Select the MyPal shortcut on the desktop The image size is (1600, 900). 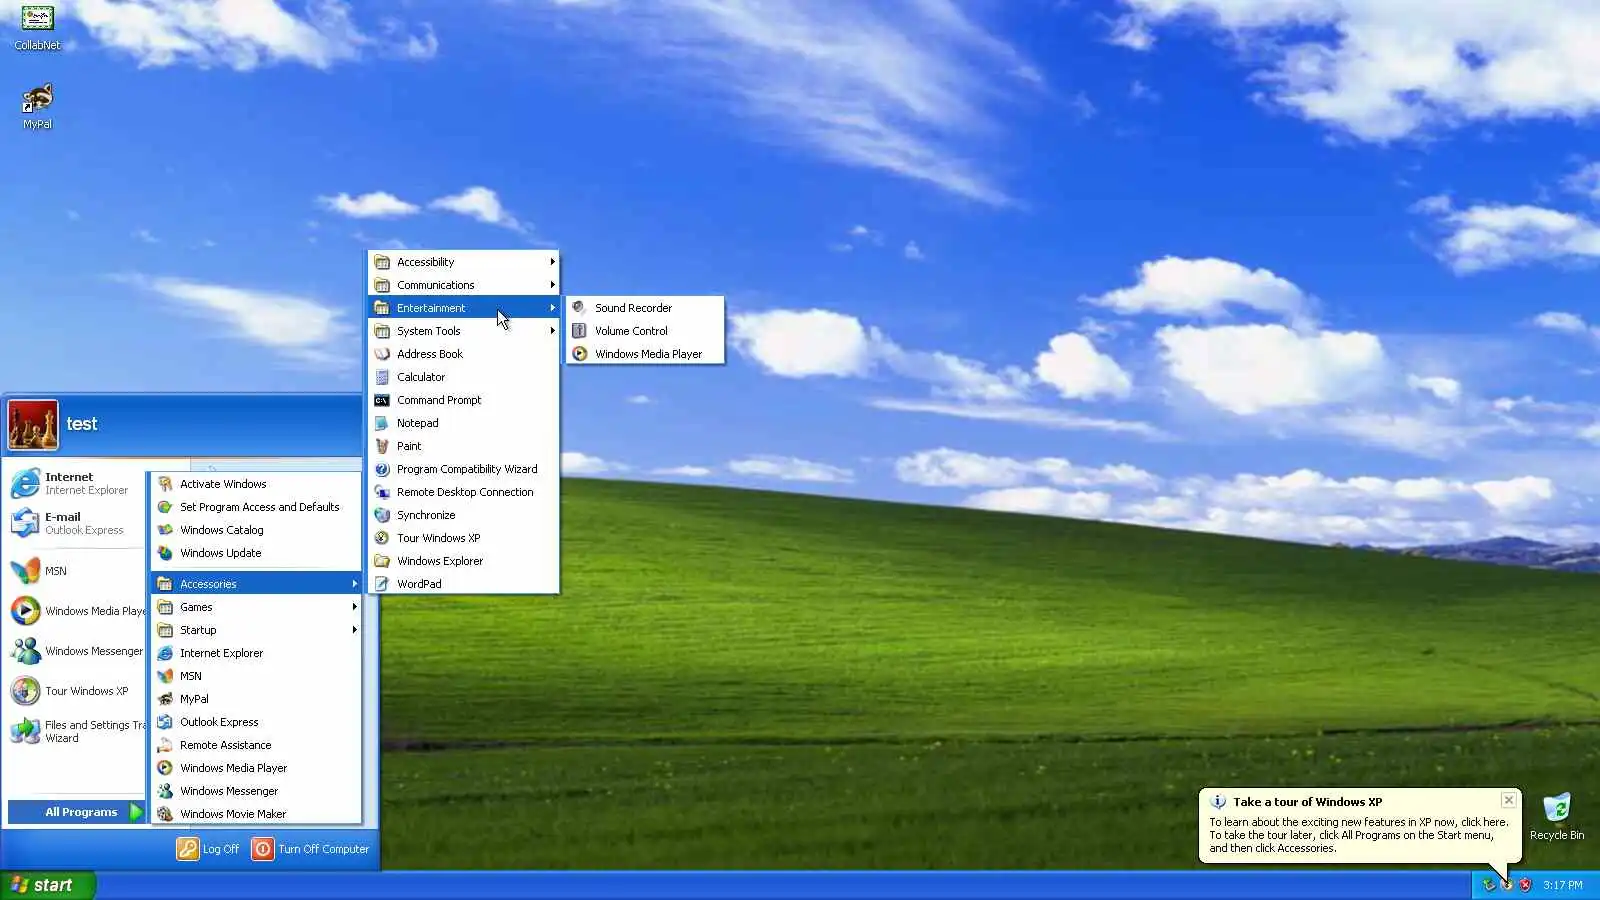coord(37,107)
